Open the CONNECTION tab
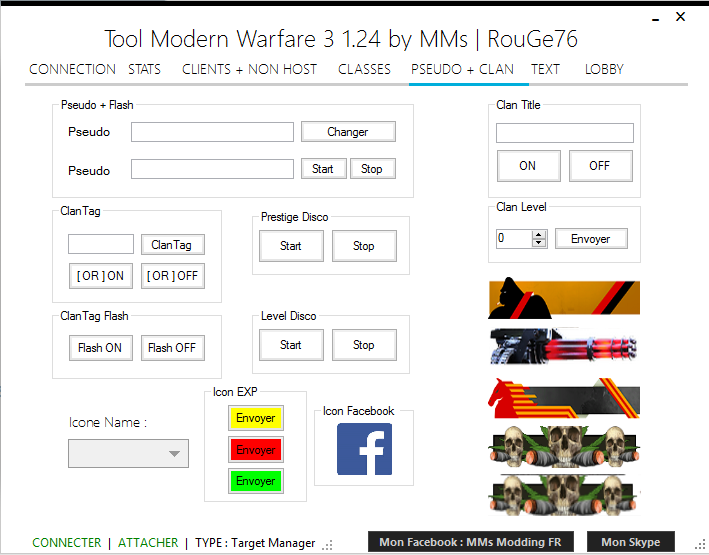Image resolution: width=709 pixels, height=555 pixels. (72, 69)
